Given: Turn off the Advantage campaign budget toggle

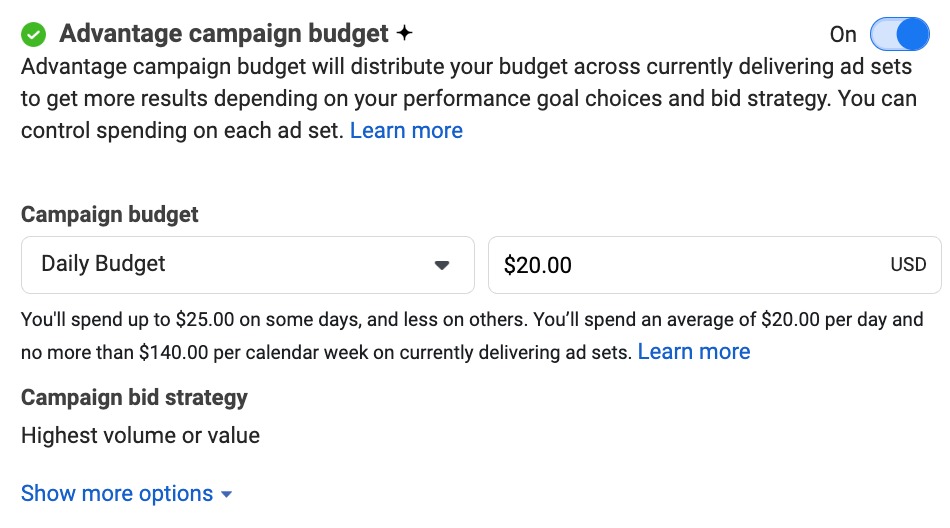Looking at the screenshot, I should click(899, 35).
